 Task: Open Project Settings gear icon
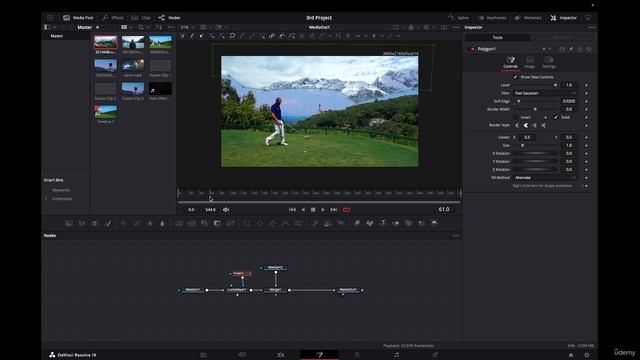click(x=587, y=355)
